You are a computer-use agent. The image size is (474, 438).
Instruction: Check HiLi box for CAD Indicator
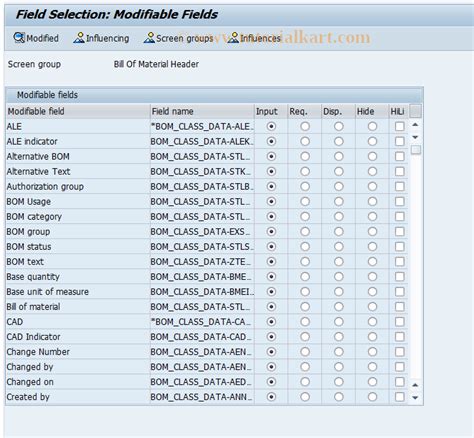[x=399, y=337]
